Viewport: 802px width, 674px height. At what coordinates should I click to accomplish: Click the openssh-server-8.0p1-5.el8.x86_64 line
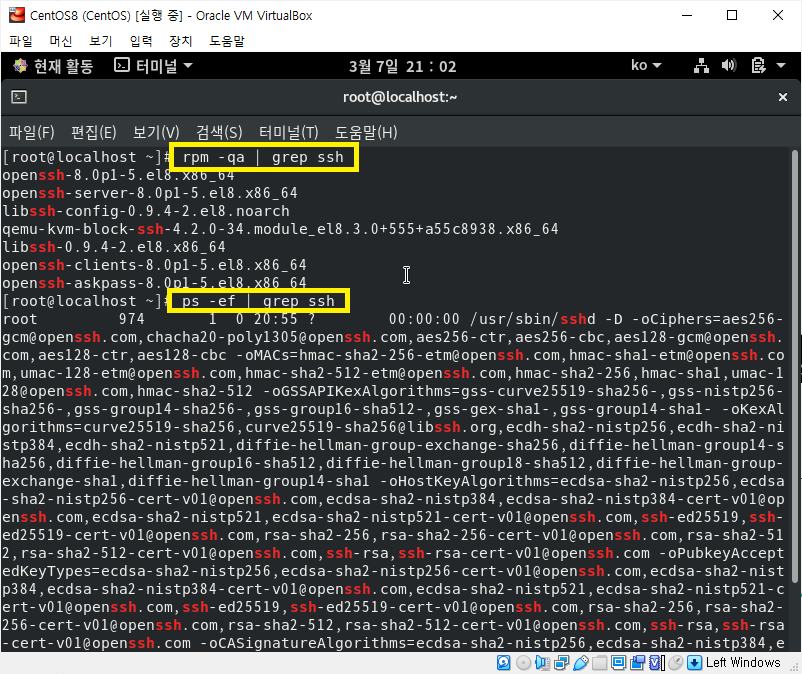pos(150,193)
